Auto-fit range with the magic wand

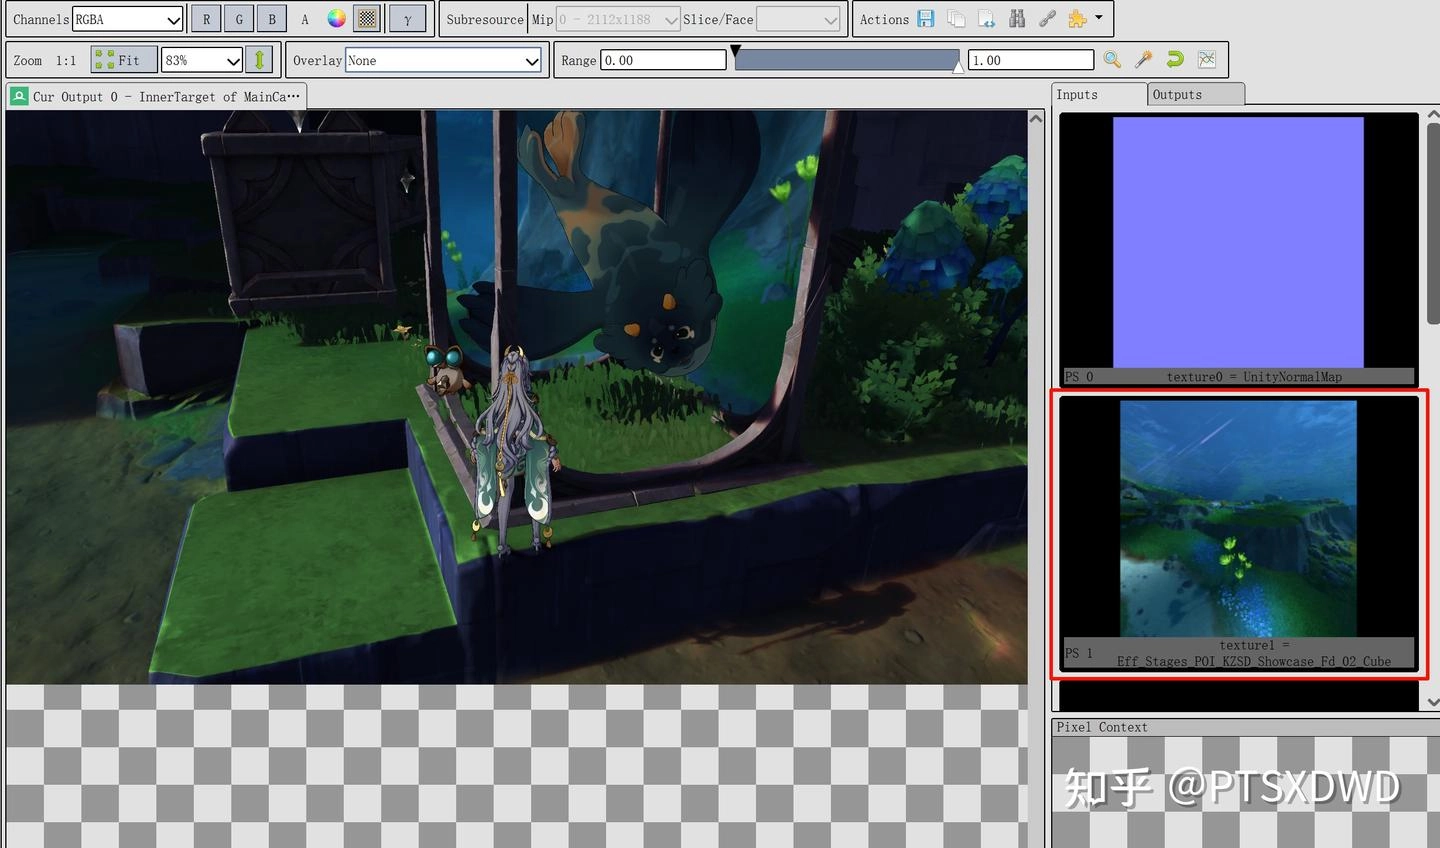click(x=1143, y=60)
